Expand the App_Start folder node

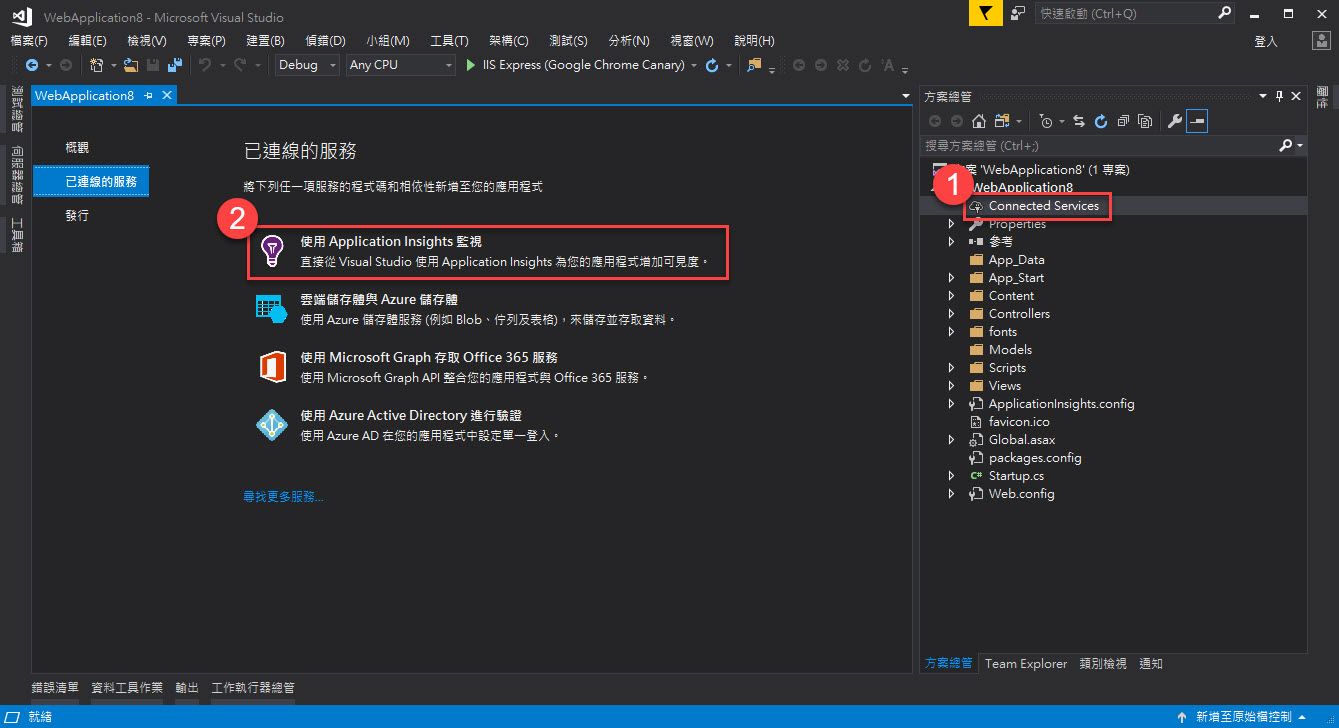pyautogui.click(x=951, y=278)
